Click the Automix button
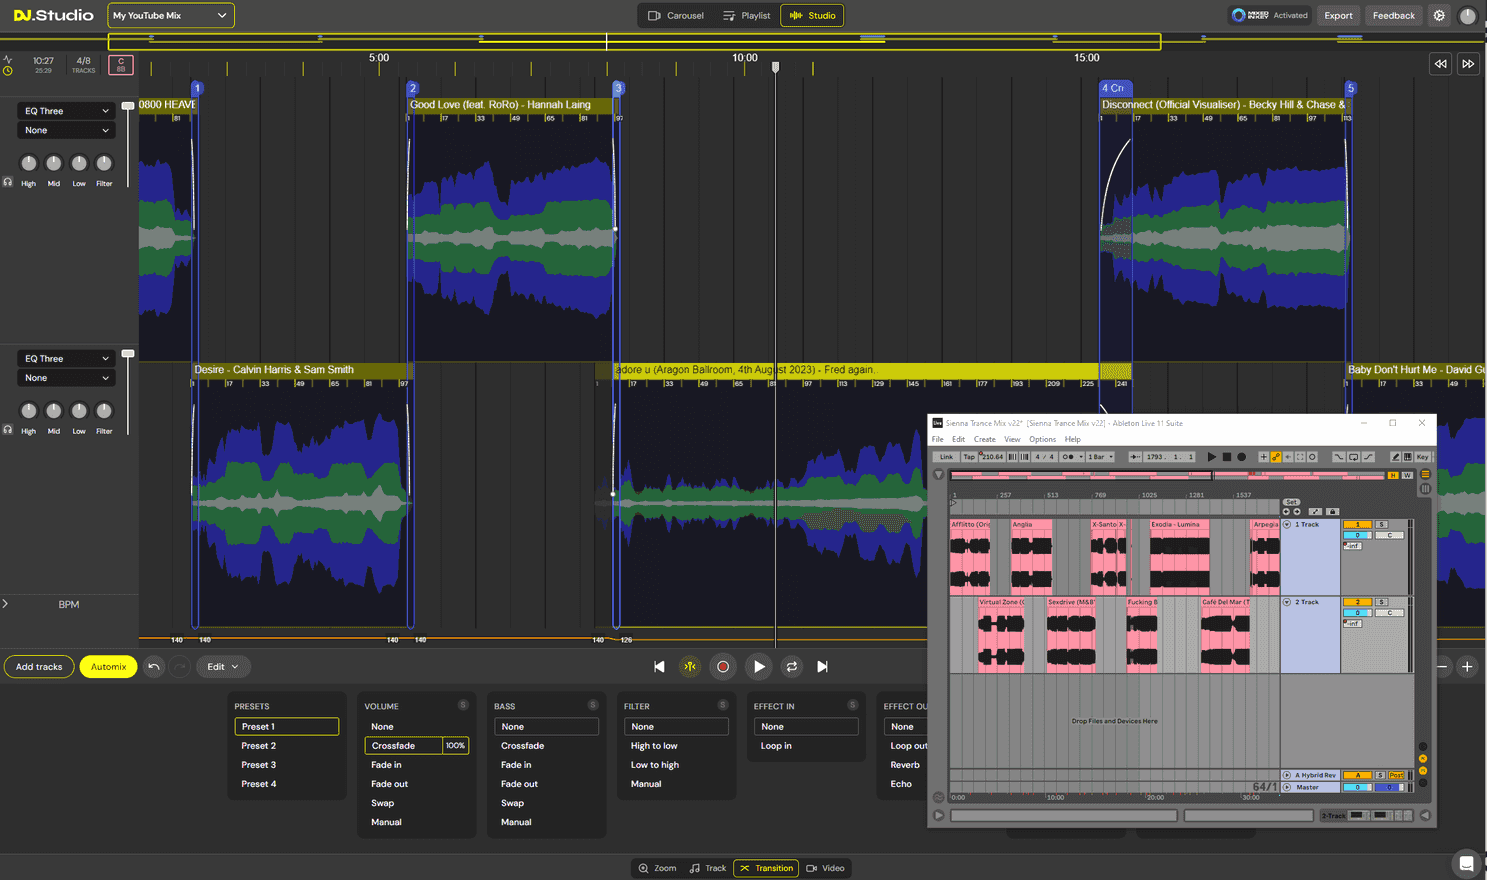The image size is (1487, 880). [108, 667]
